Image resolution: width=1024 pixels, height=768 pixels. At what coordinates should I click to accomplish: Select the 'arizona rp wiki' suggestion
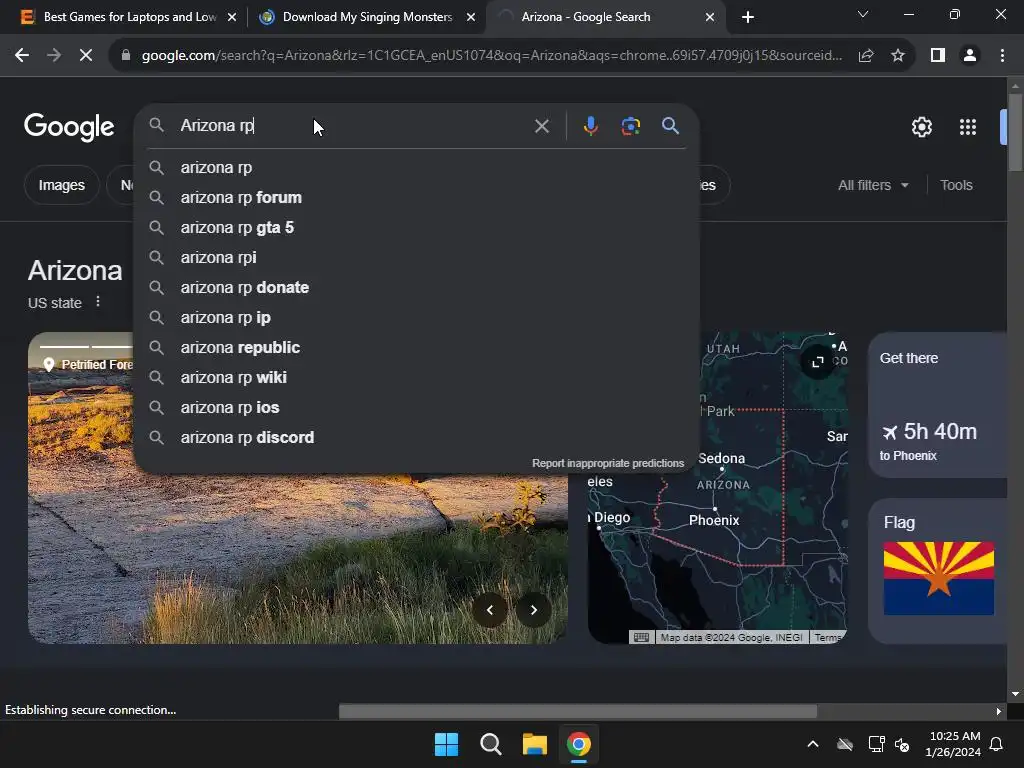[417, 378]
